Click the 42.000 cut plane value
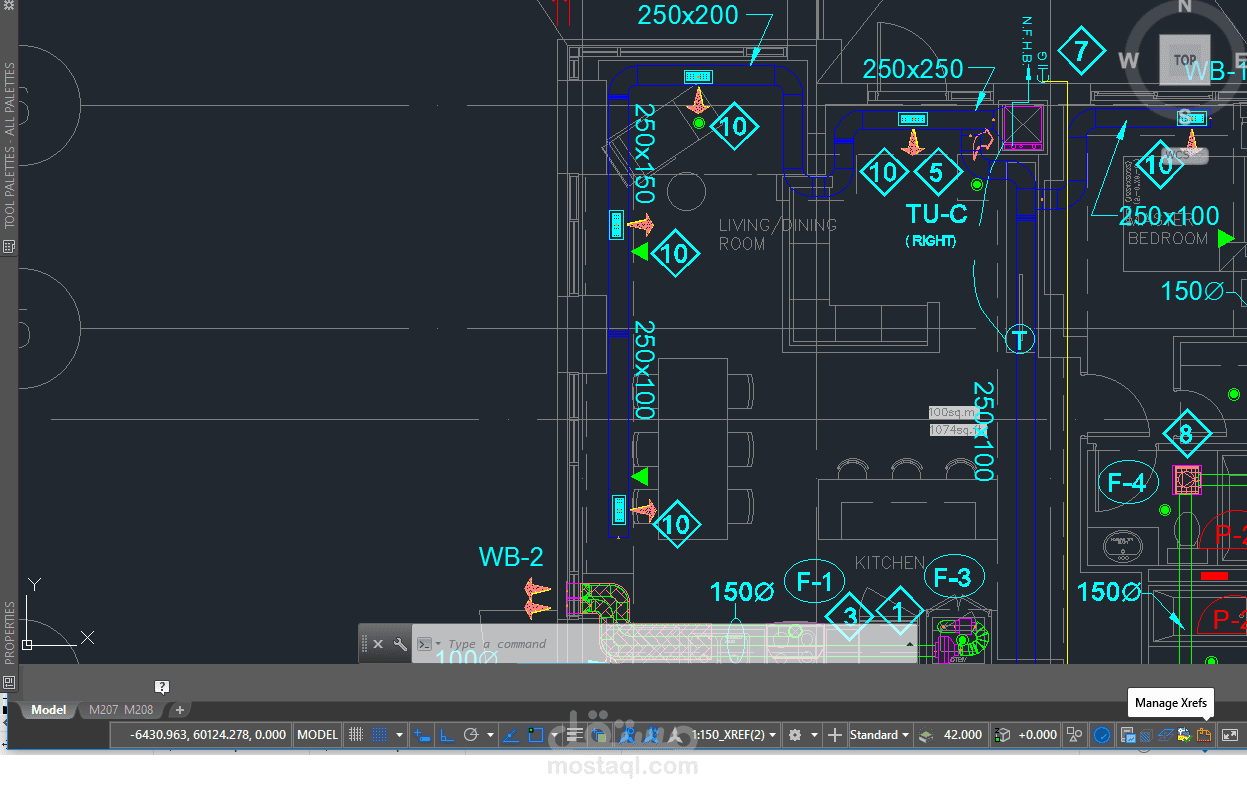The width and height of the screenshot is (1247, 795). click(x=963, y=735)
